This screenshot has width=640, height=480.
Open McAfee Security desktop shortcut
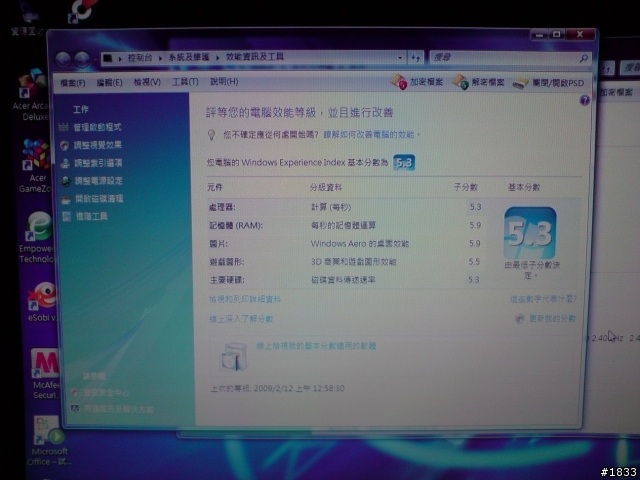tap(46, 374)
